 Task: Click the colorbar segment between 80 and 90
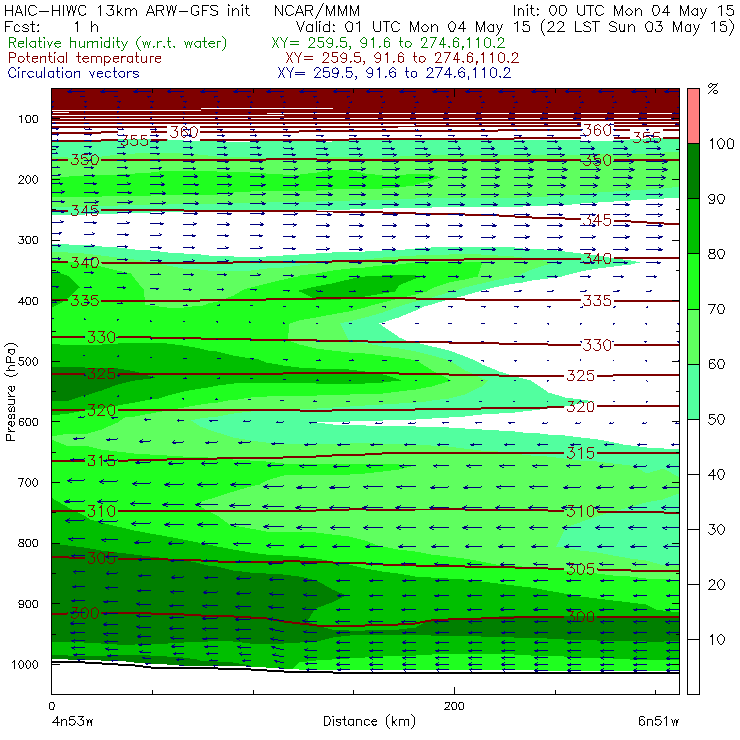693,226
